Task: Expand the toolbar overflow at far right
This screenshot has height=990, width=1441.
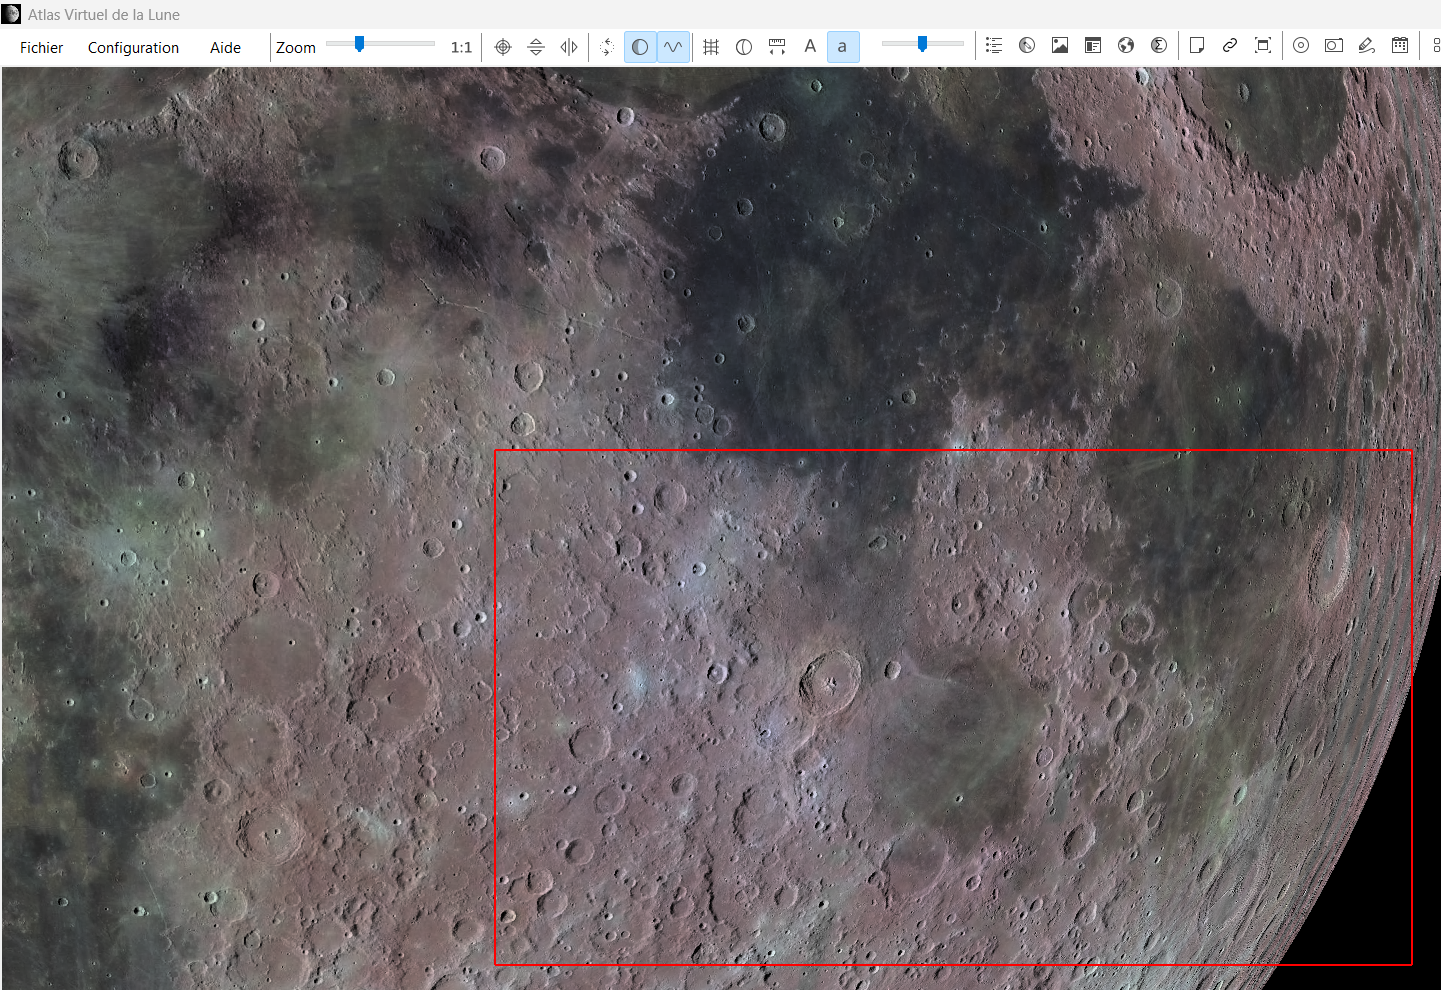Action: pyautogui.click(x=1435, y=46)
